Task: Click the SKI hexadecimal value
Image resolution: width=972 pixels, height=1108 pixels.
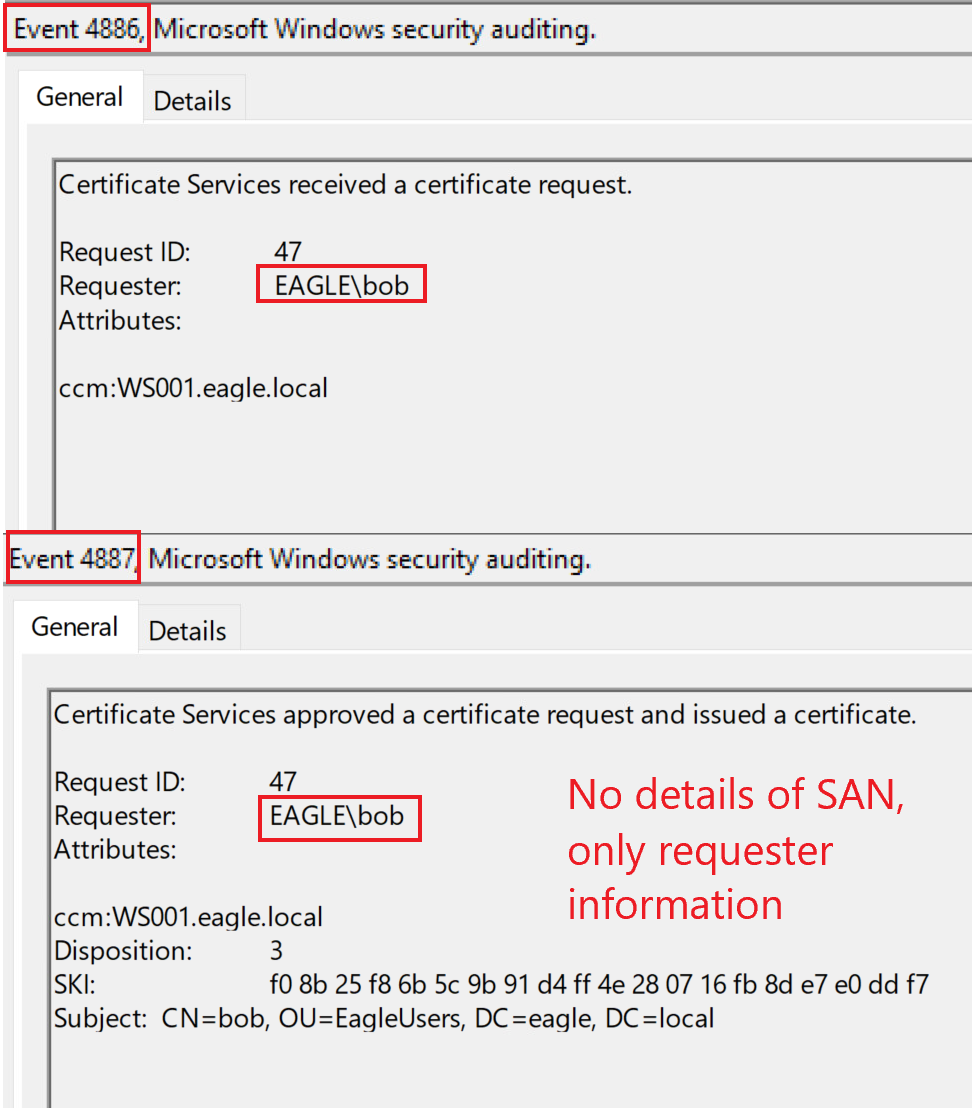Action: pyautogui.click(x=599, y=985)
